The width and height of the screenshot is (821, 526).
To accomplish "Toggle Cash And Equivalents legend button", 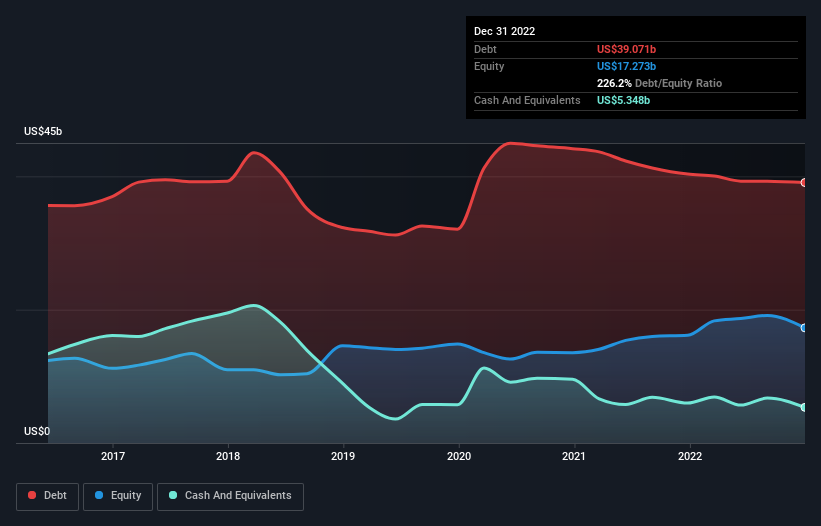I will [230, 496].
